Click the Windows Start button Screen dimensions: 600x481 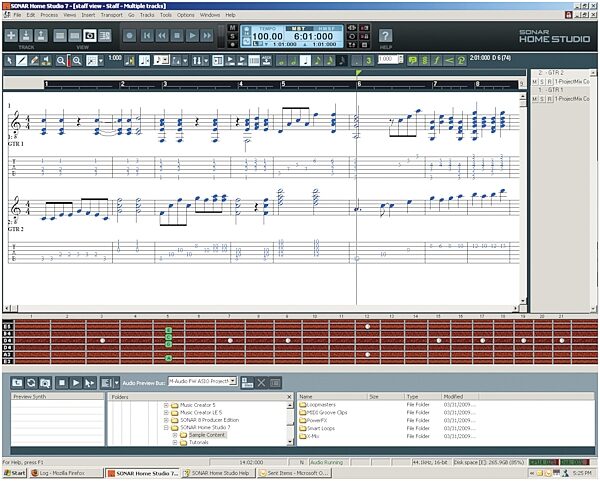(15, 473)
